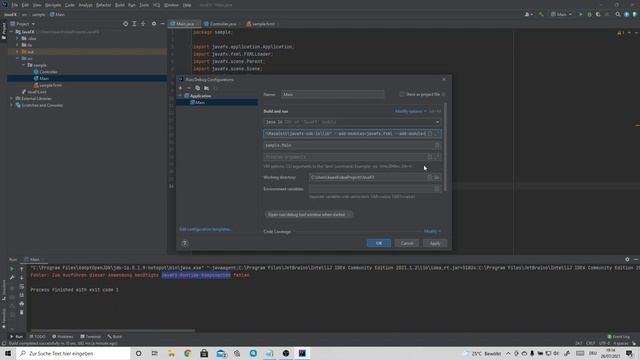Click the Run console horizontal scrollbar

[x=113, y=331]
